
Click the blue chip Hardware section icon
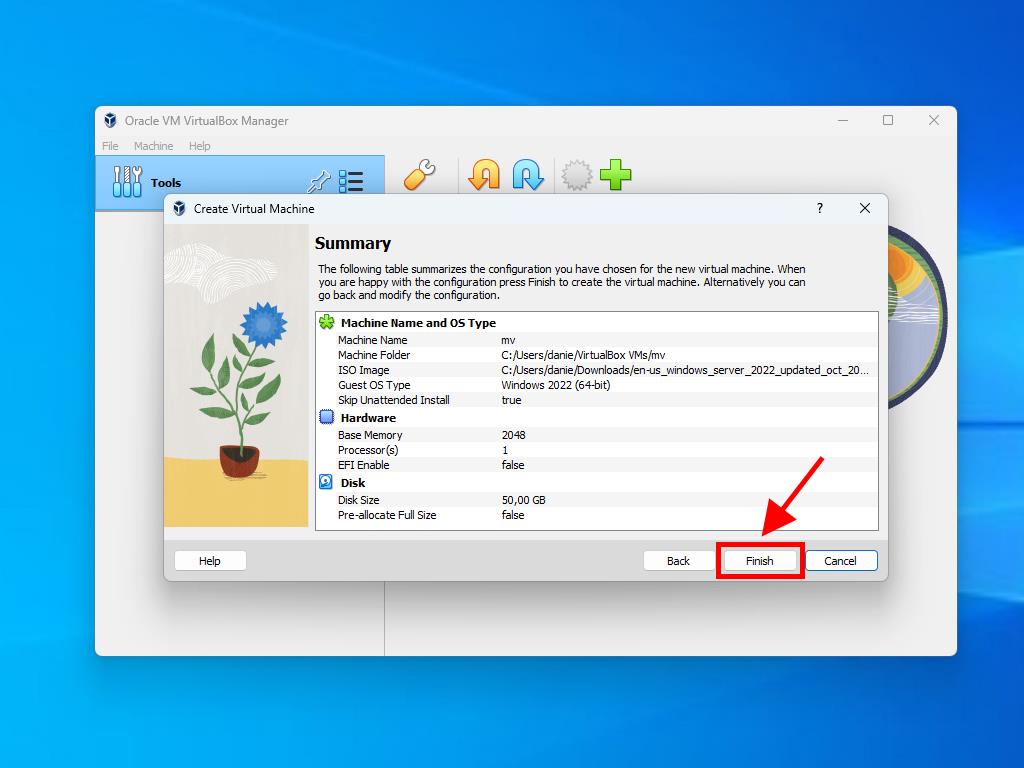[327, 417]
